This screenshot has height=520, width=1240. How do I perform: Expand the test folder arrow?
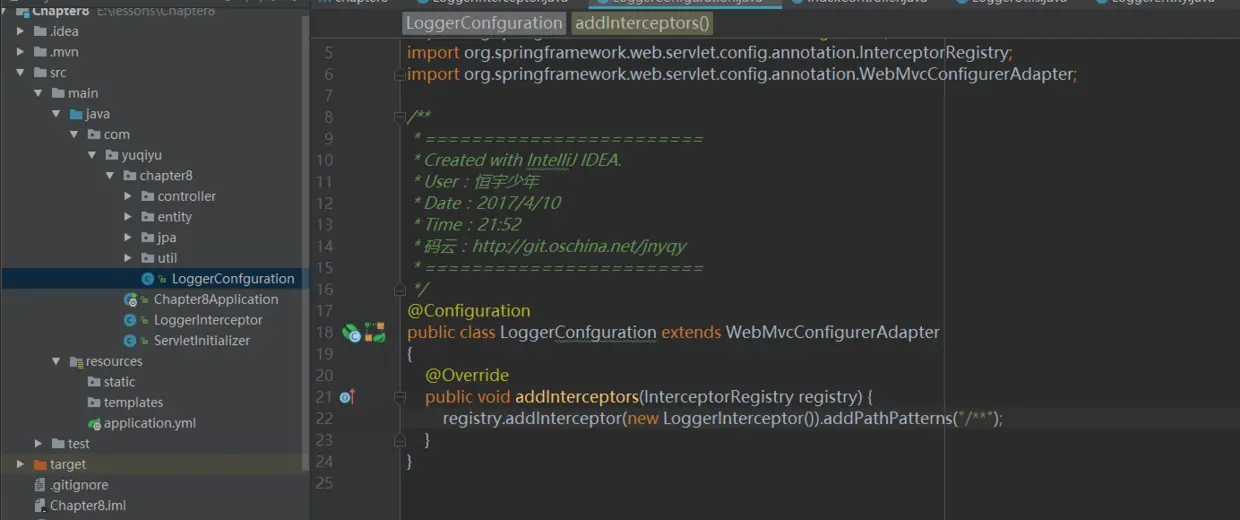pyautogui.click(x=39, y=443)
